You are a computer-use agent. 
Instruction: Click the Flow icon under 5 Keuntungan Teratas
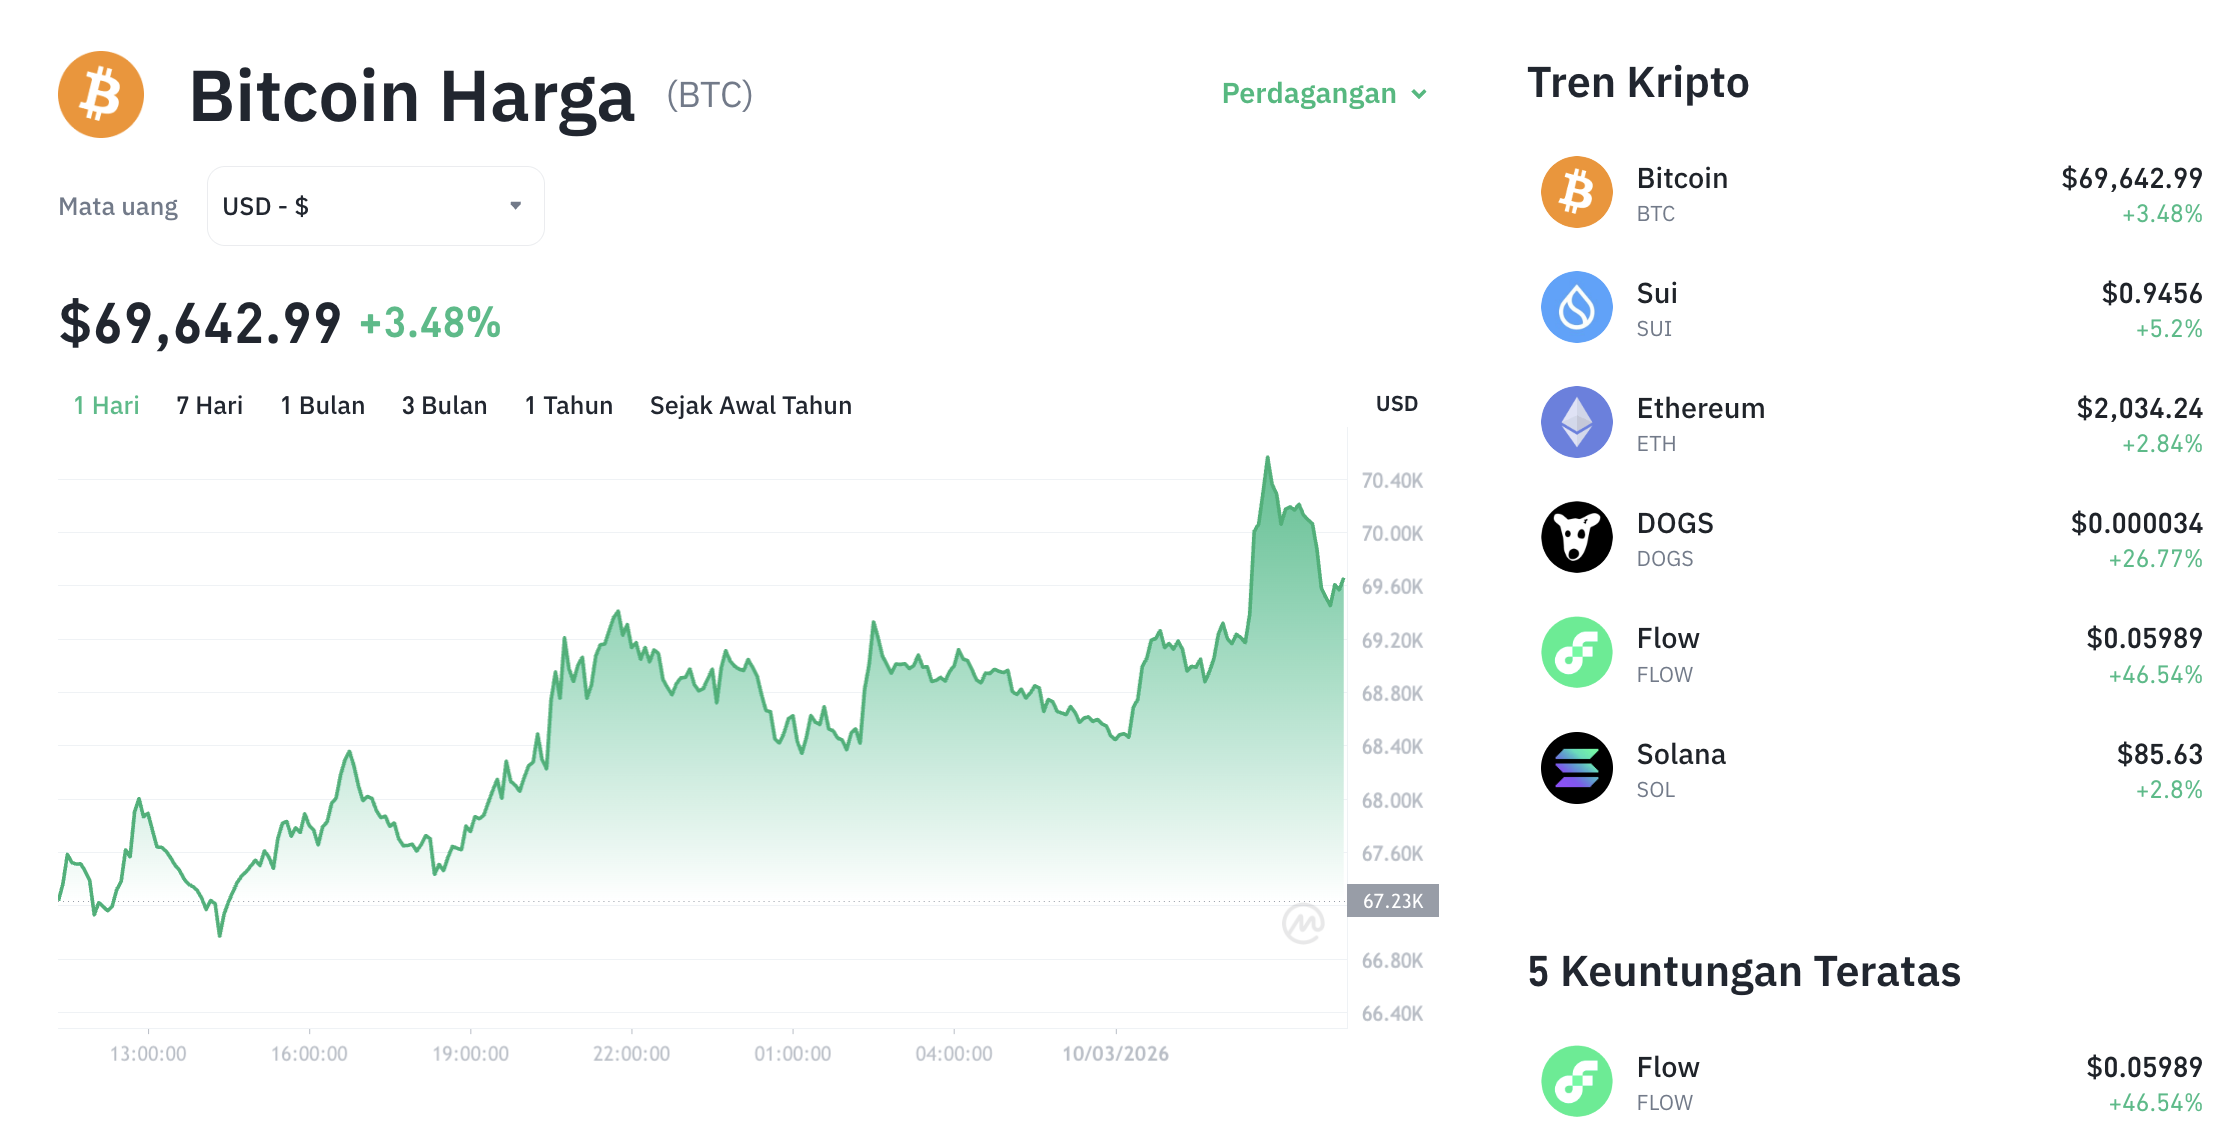point(1577,1080)
